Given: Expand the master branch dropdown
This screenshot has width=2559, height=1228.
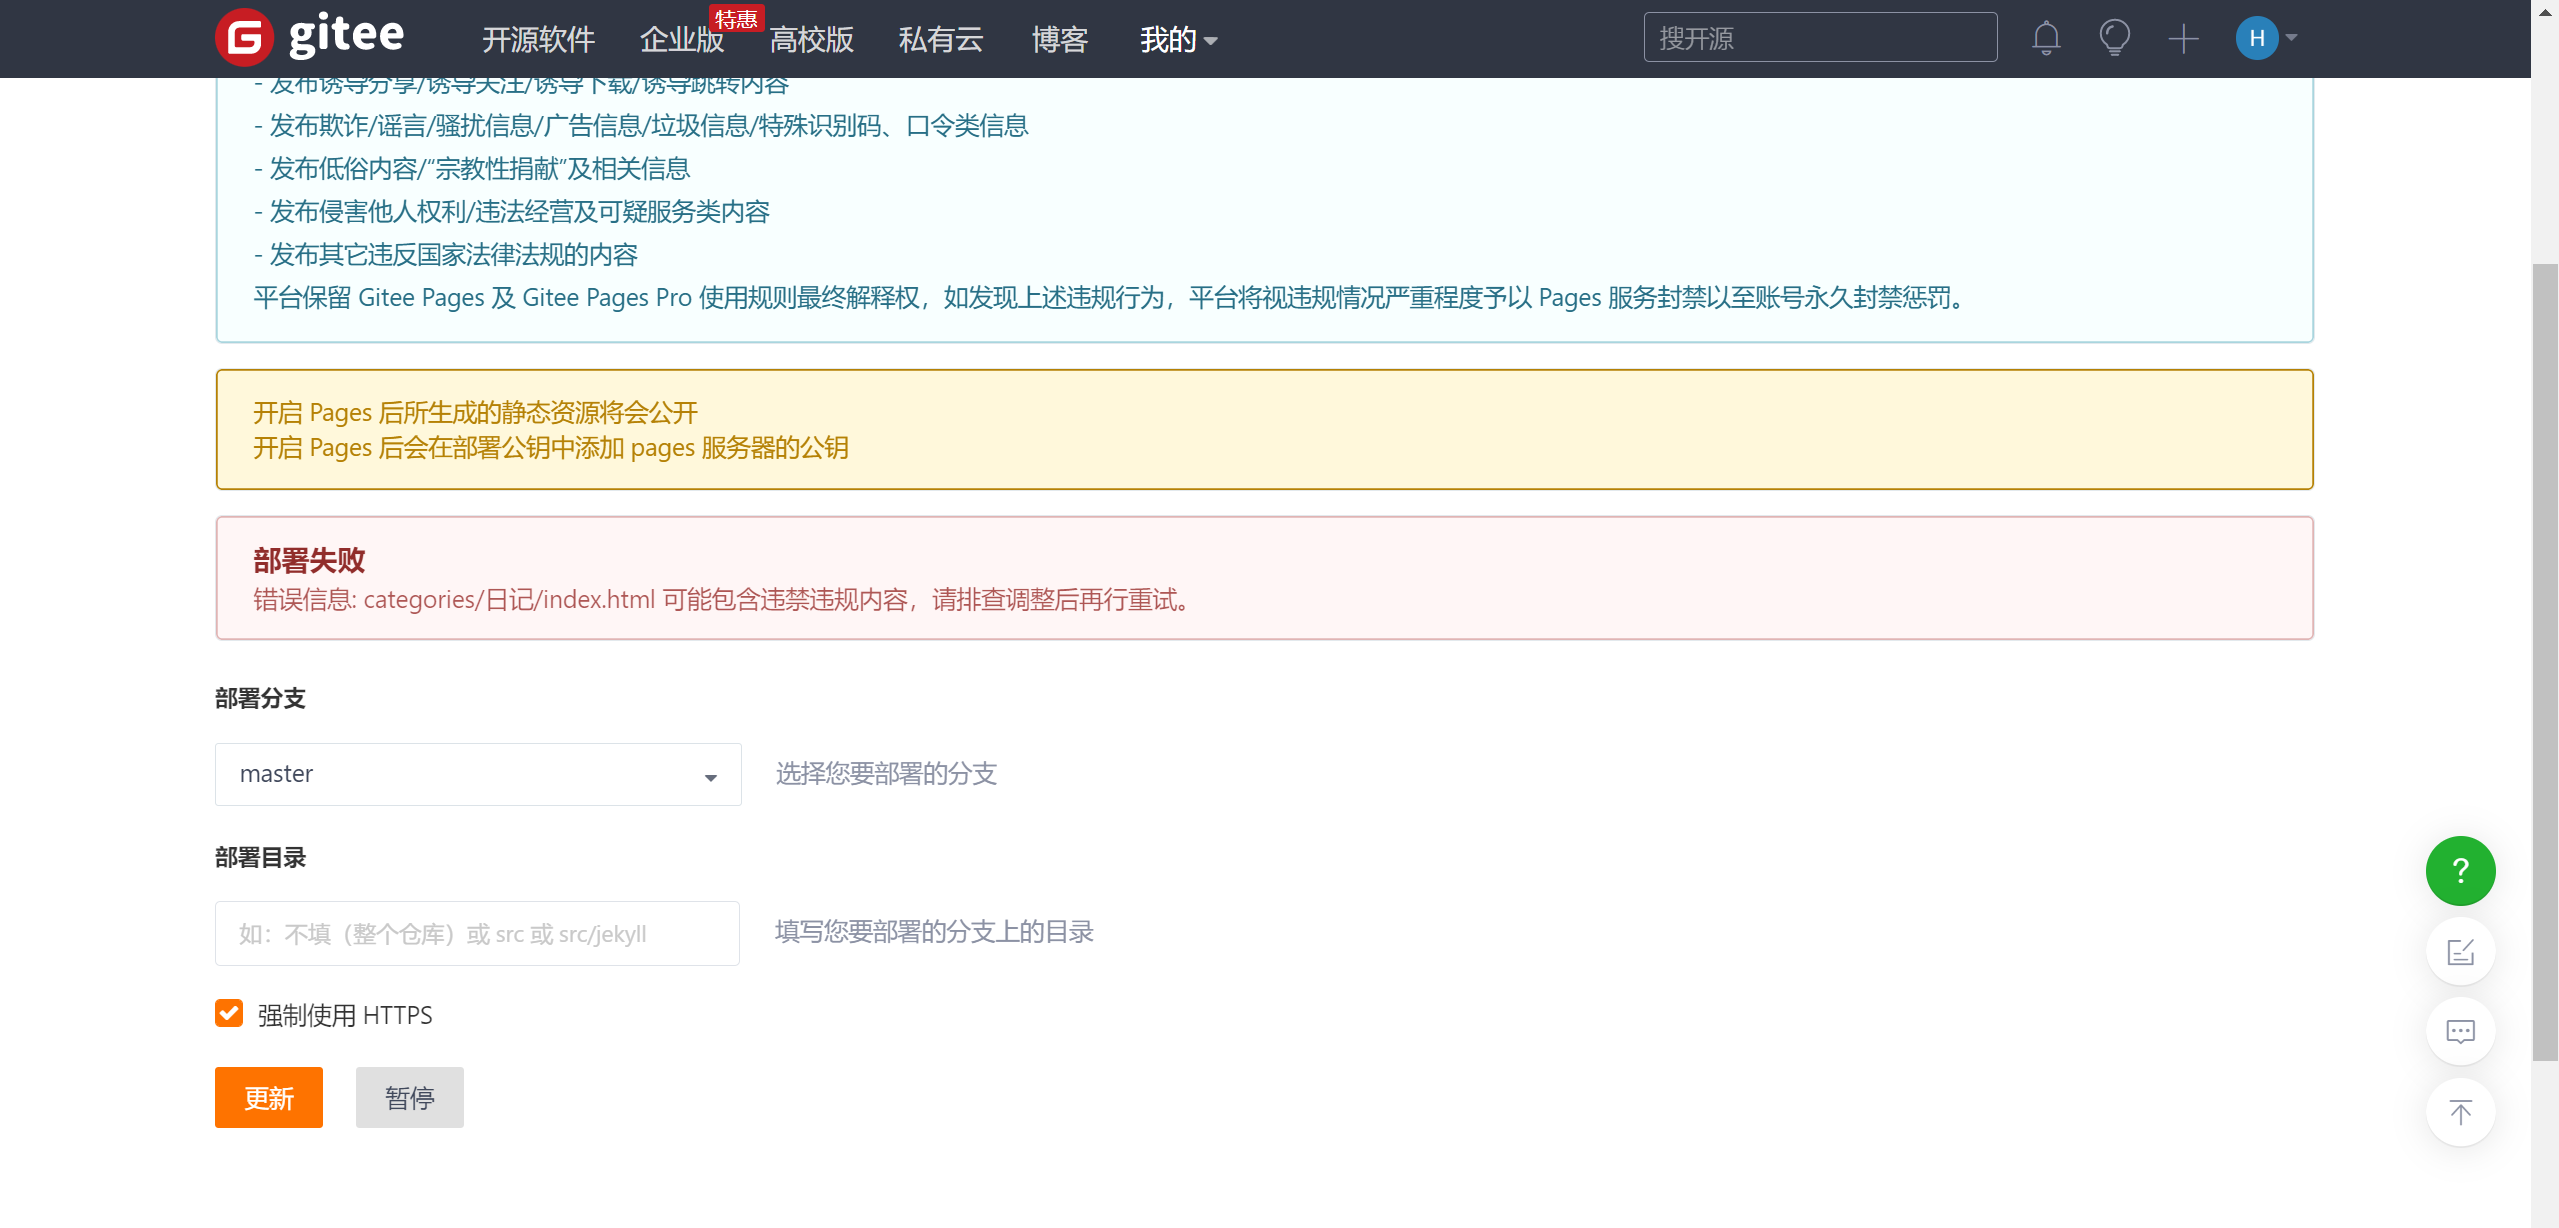Looking at the screenshot, I should click(478, 774).
